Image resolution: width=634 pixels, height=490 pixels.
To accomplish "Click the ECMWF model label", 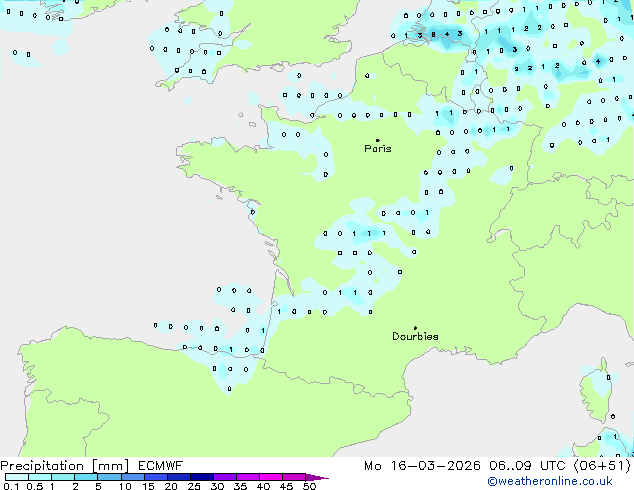I will [161, 466].
